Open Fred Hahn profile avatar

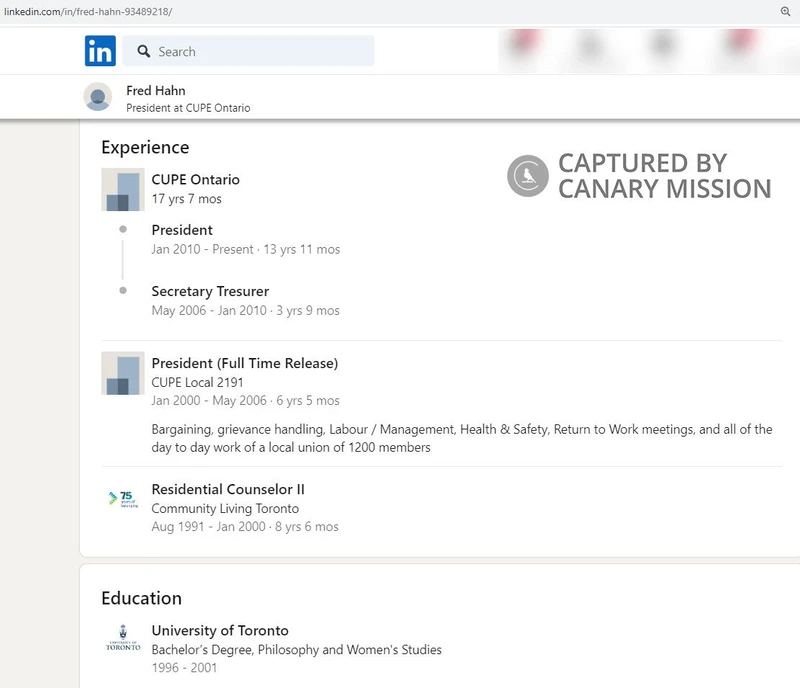point(98,96)
